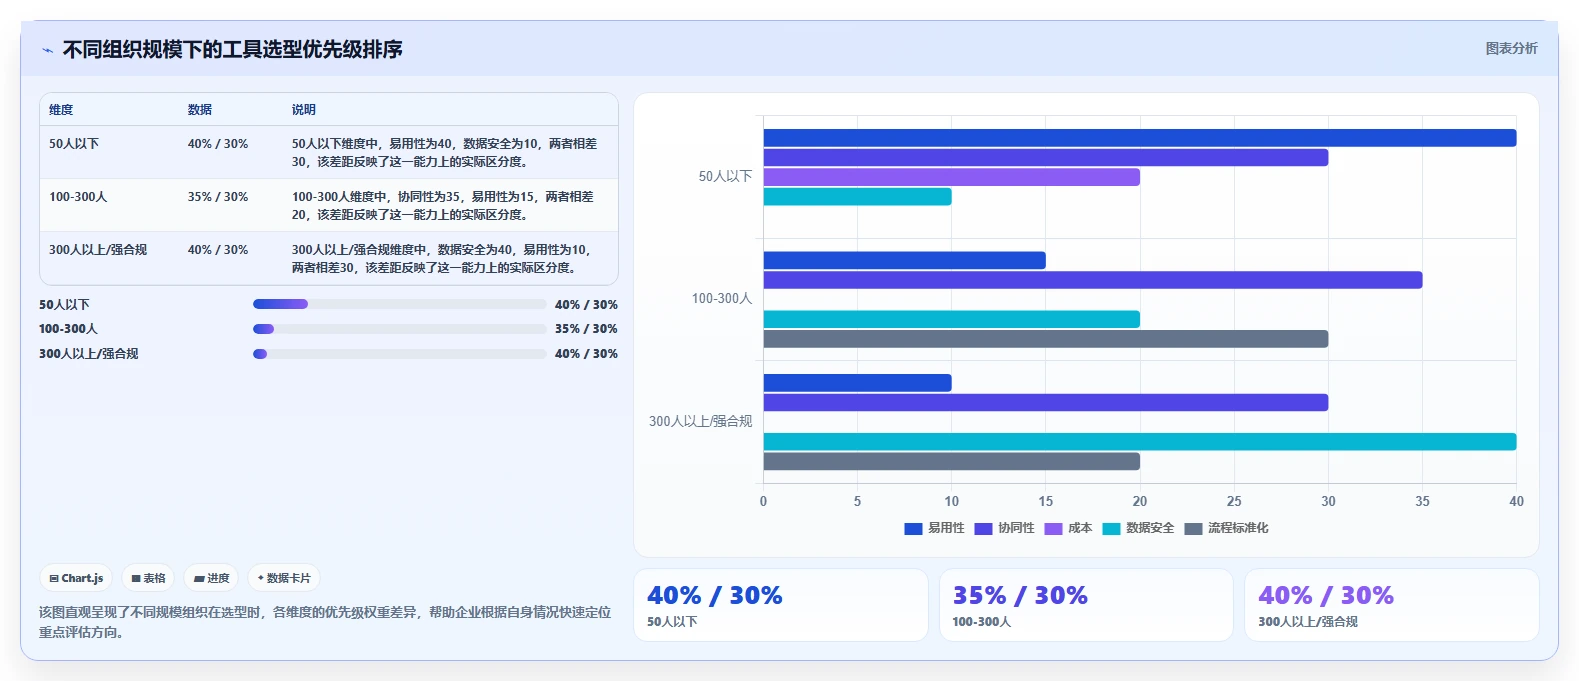Click the 100-300人 数据安全 teal bar
The height and width of the screenshot is (681, 1579).
point(952,319)
